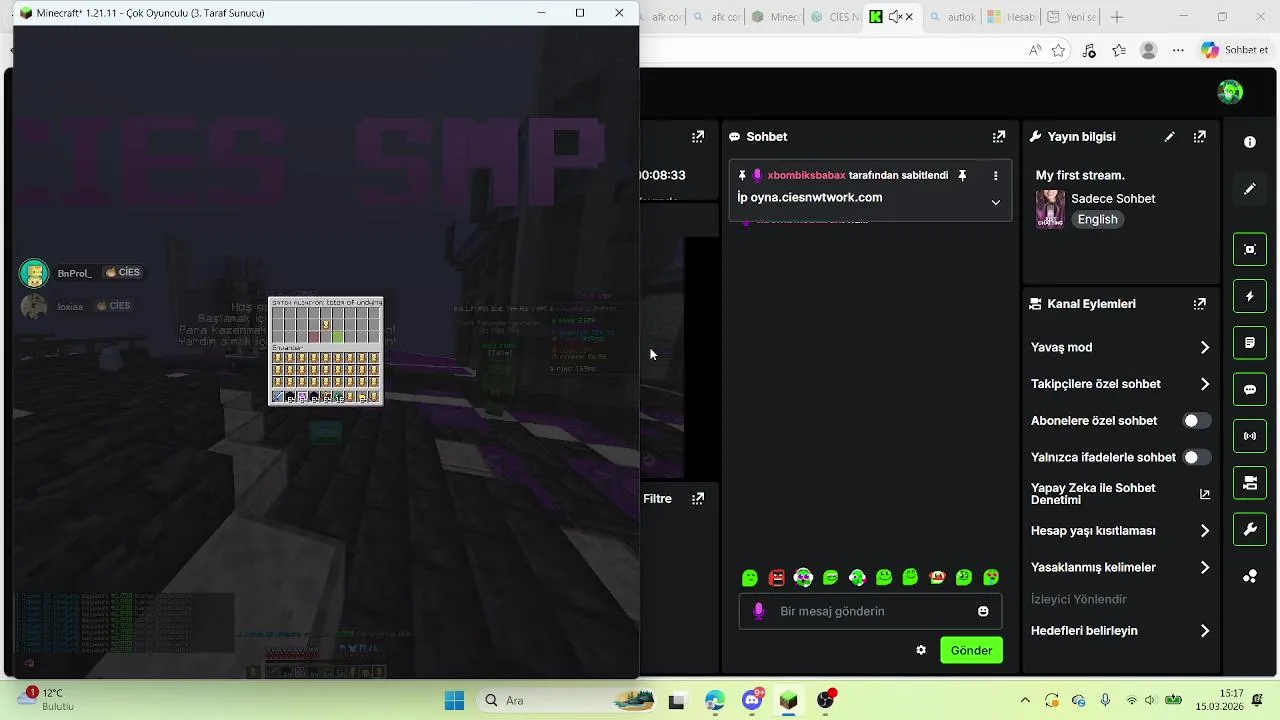Edit stream info with the Yayın bilgisi pencil
Screen dimensions: 1280x720
[1169, 137]
